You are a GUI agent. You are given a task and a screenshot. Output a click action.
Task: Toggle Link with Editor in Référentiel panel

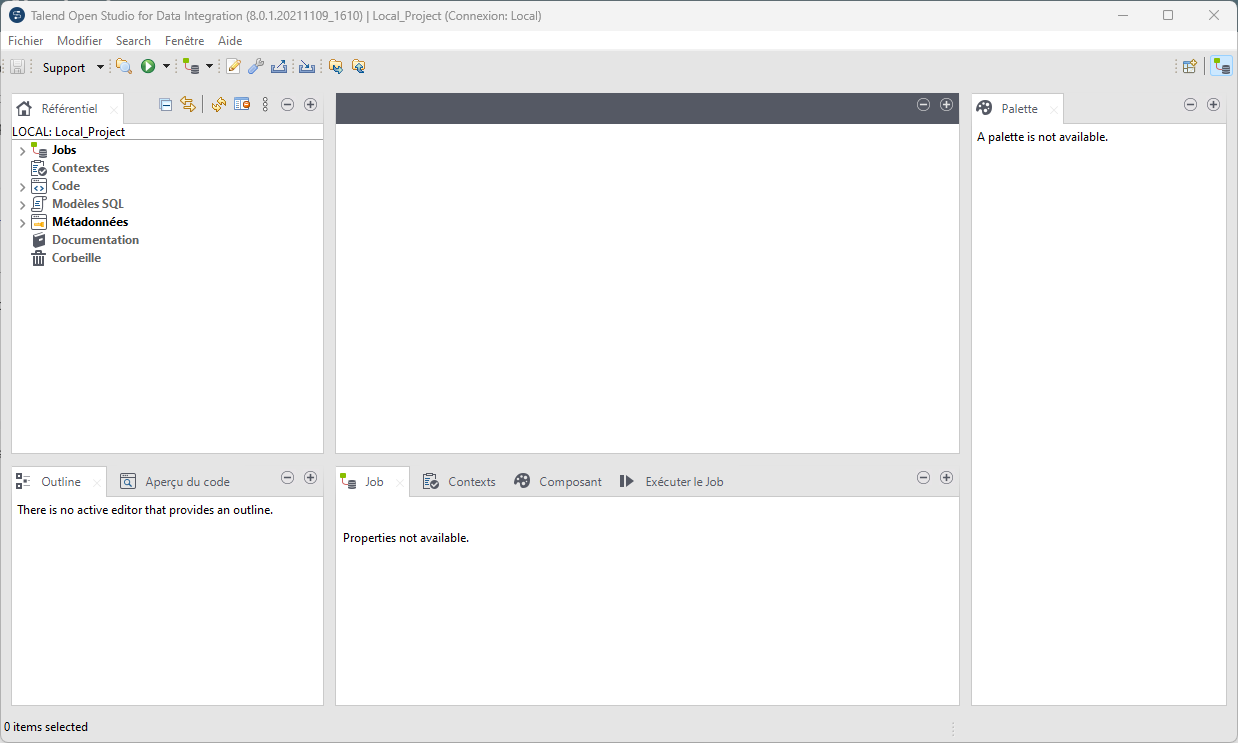click(187, 104)
